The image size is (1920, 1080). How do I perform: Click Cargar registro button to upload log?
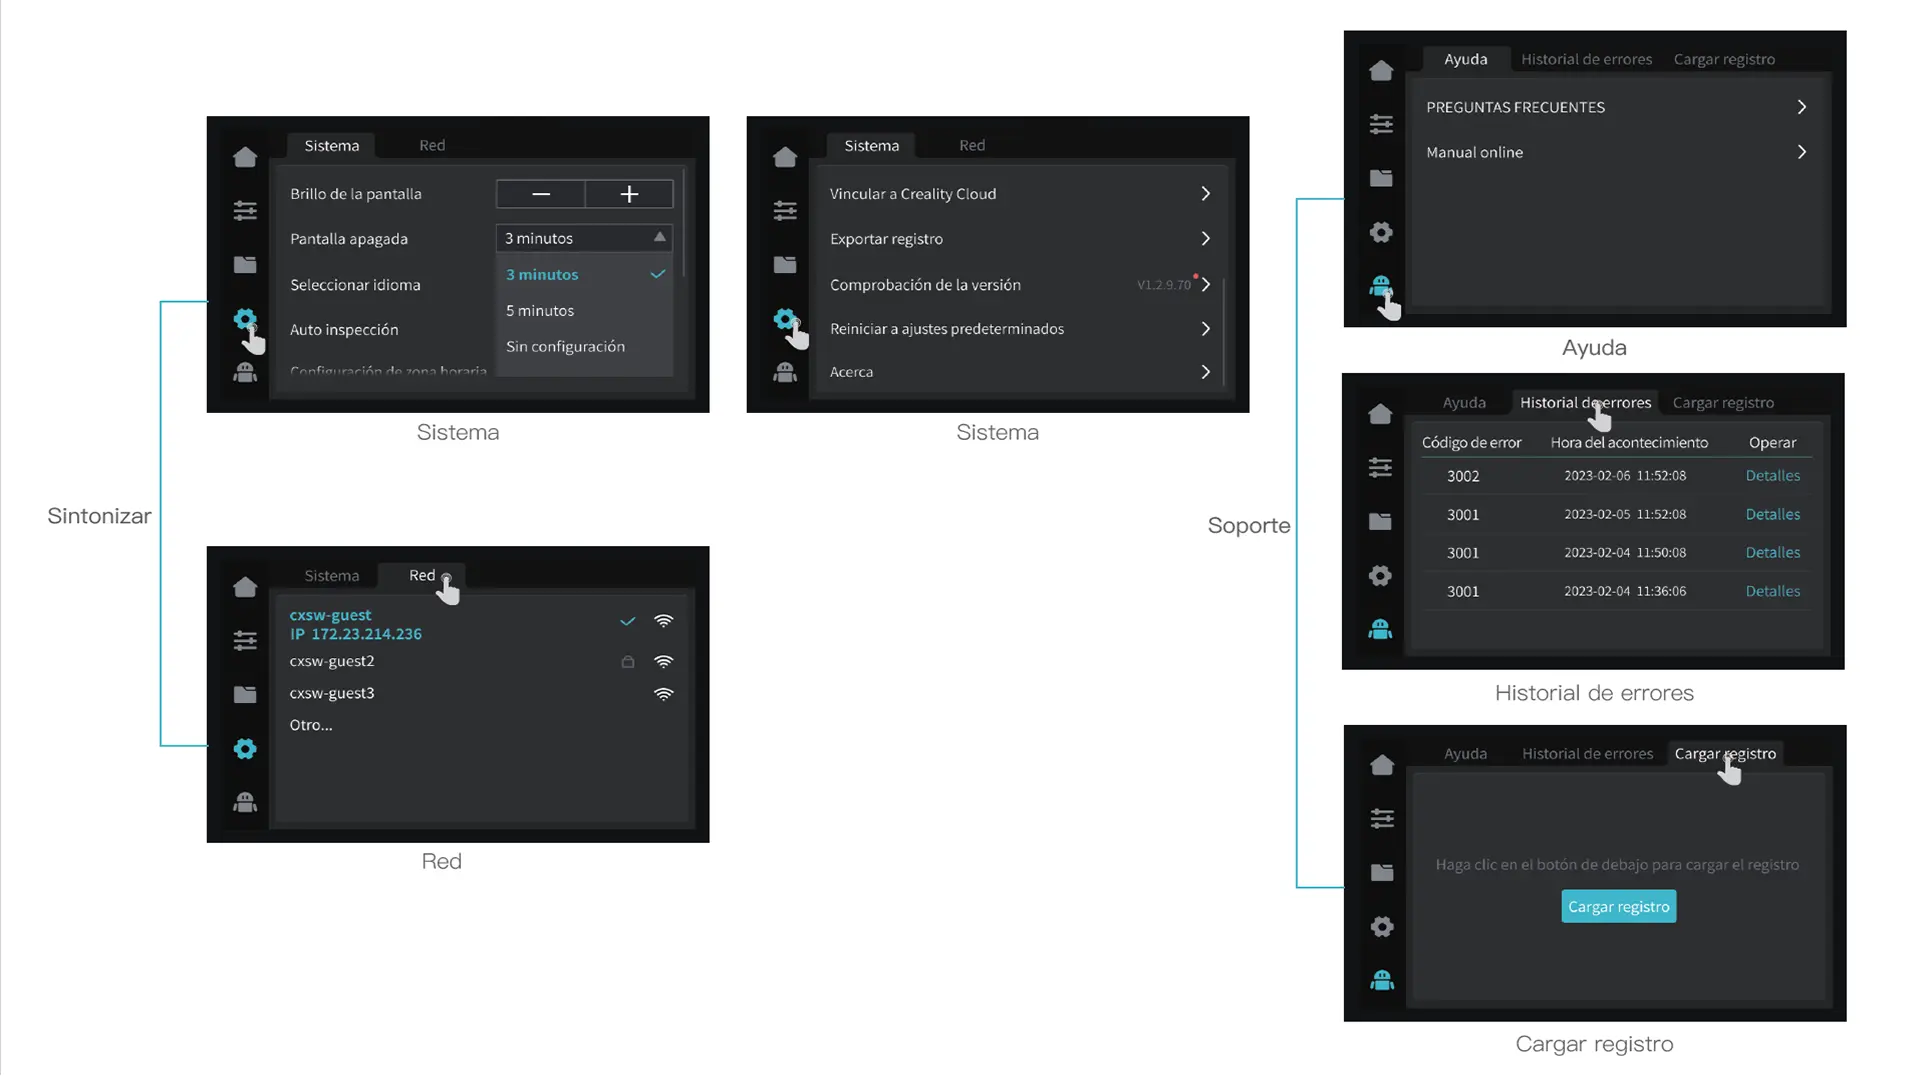pos(1618,906)
